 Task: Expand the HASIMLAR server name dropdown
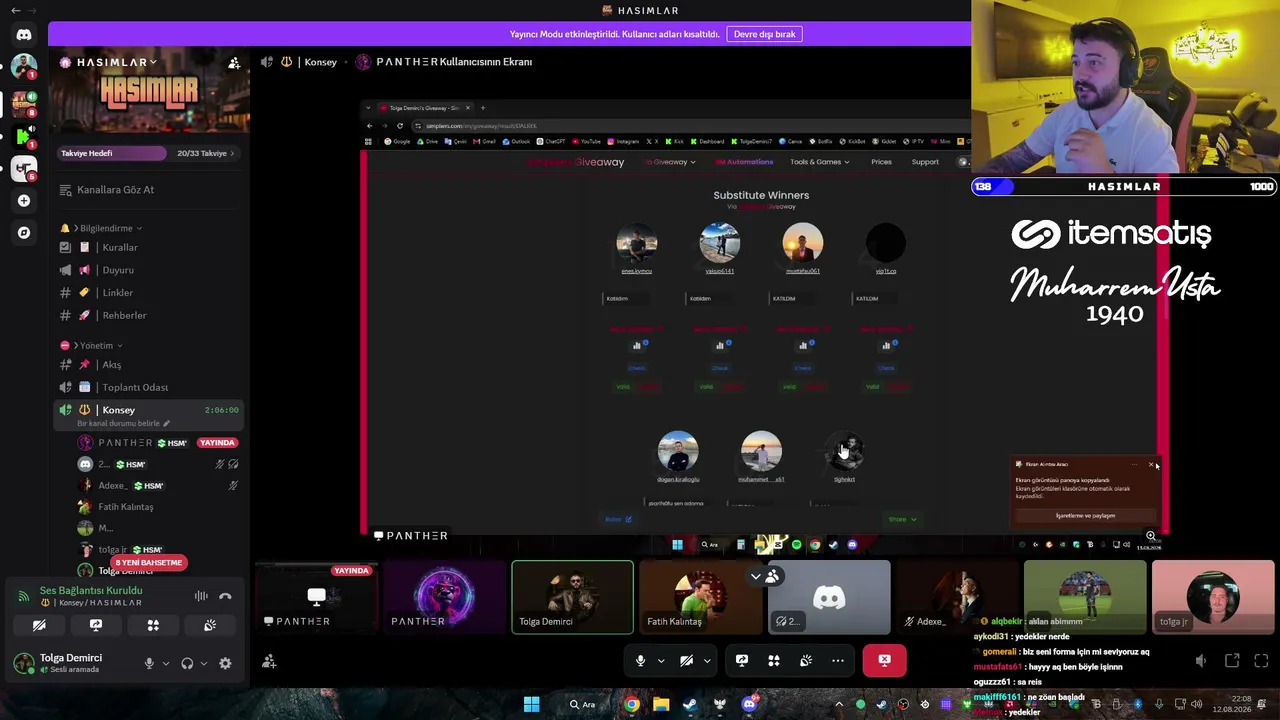point(153,62)
